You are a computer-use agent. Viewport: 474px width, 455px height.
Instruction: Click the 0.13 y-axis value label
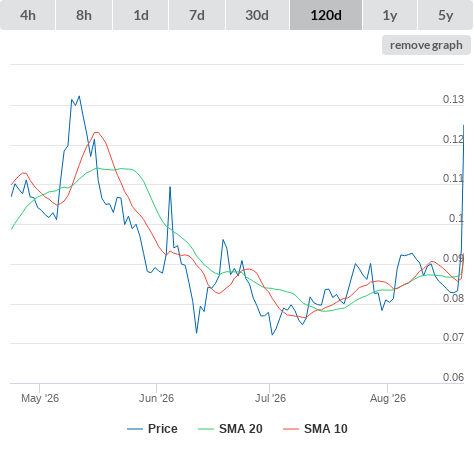point(453,99)
